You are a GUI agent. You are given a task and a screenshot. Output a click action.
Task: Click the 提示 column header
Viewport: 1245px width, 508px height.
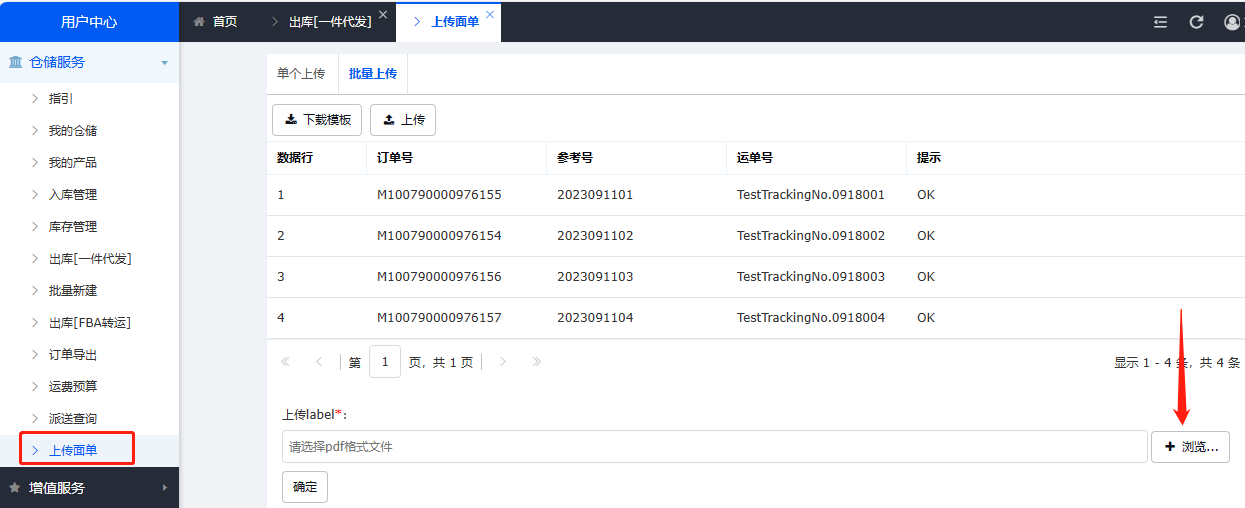1076,158
